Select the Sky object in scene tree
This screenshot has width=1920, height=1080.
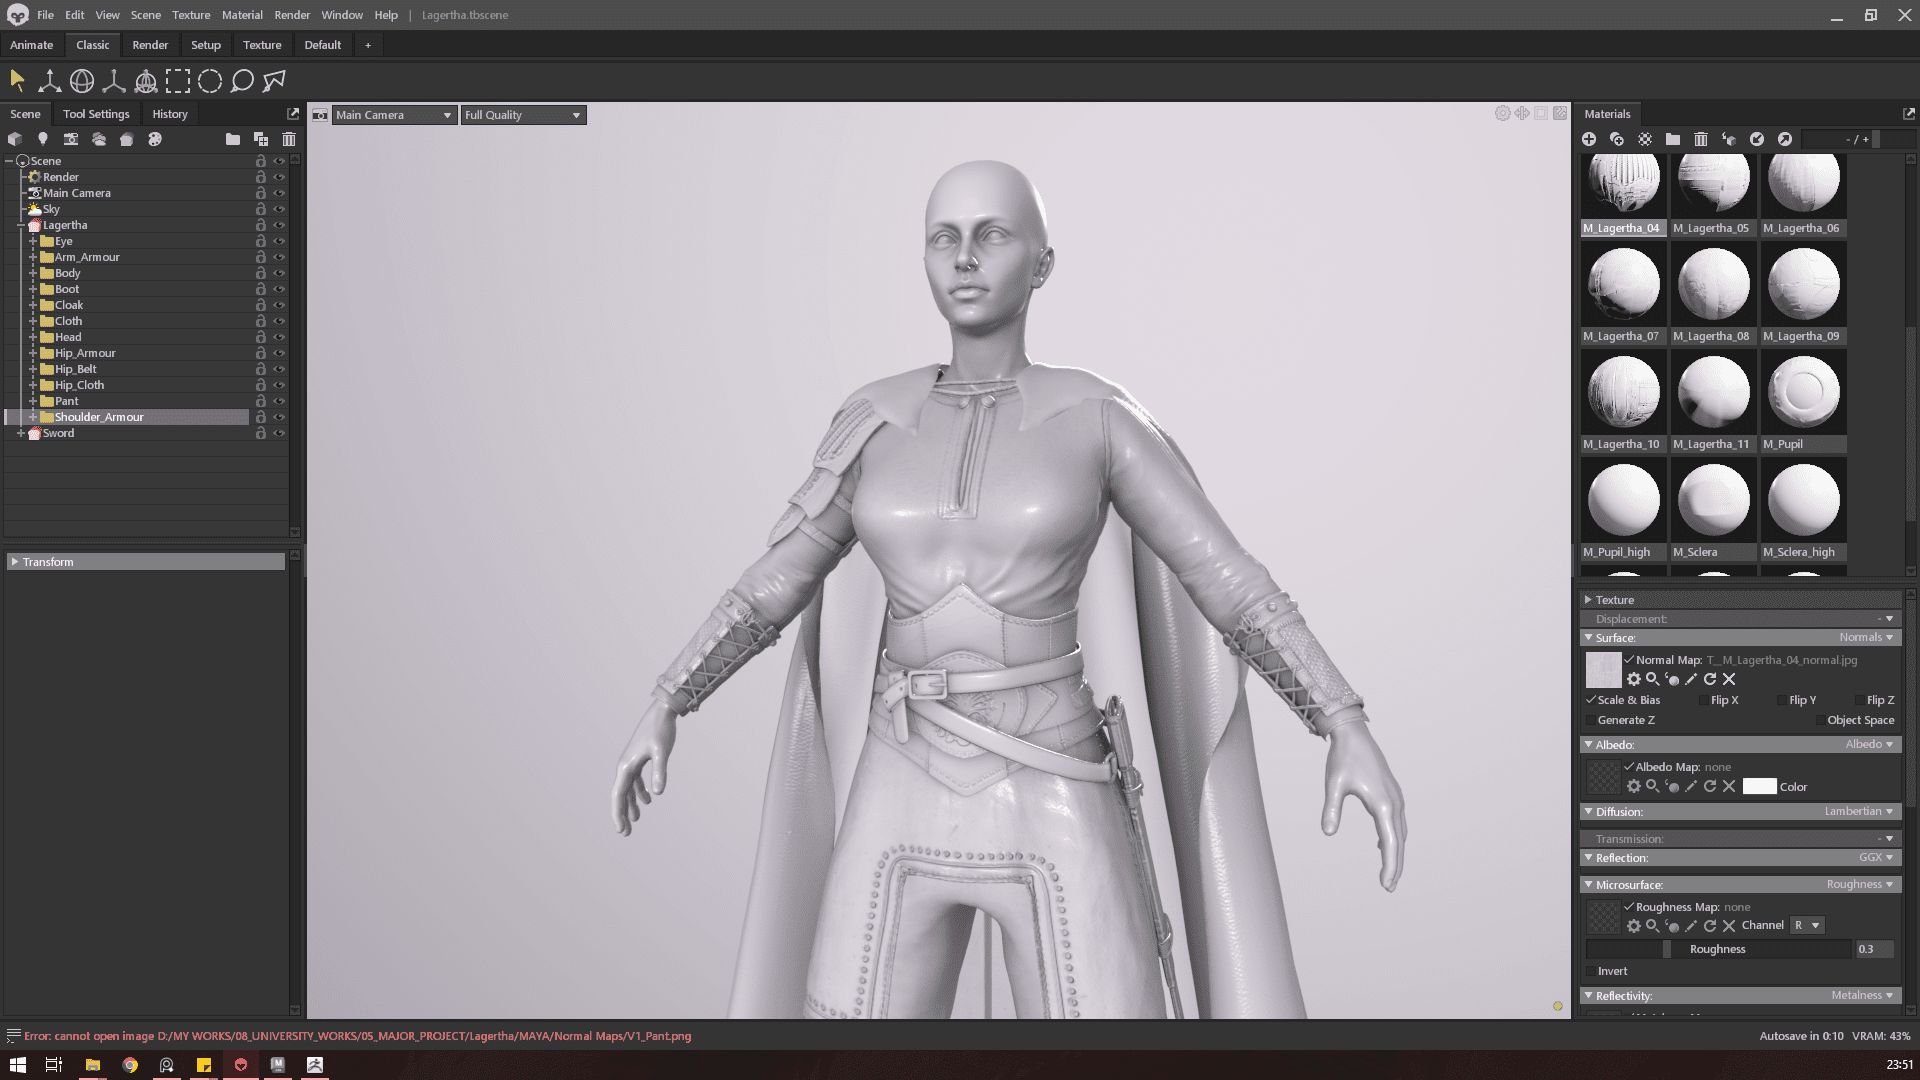[51, 209]
